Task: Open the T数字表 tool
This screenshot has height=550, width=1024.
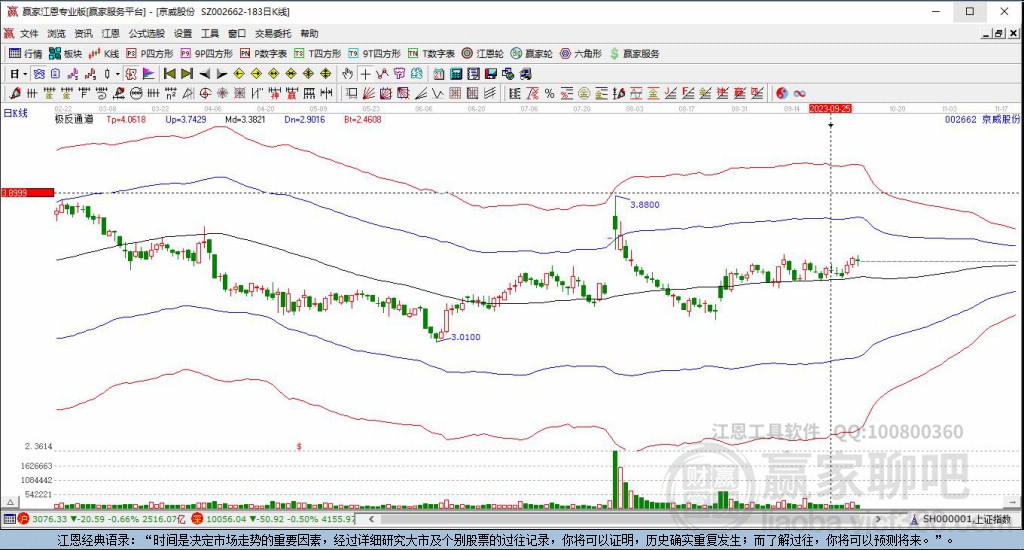Action: [431, 54]
